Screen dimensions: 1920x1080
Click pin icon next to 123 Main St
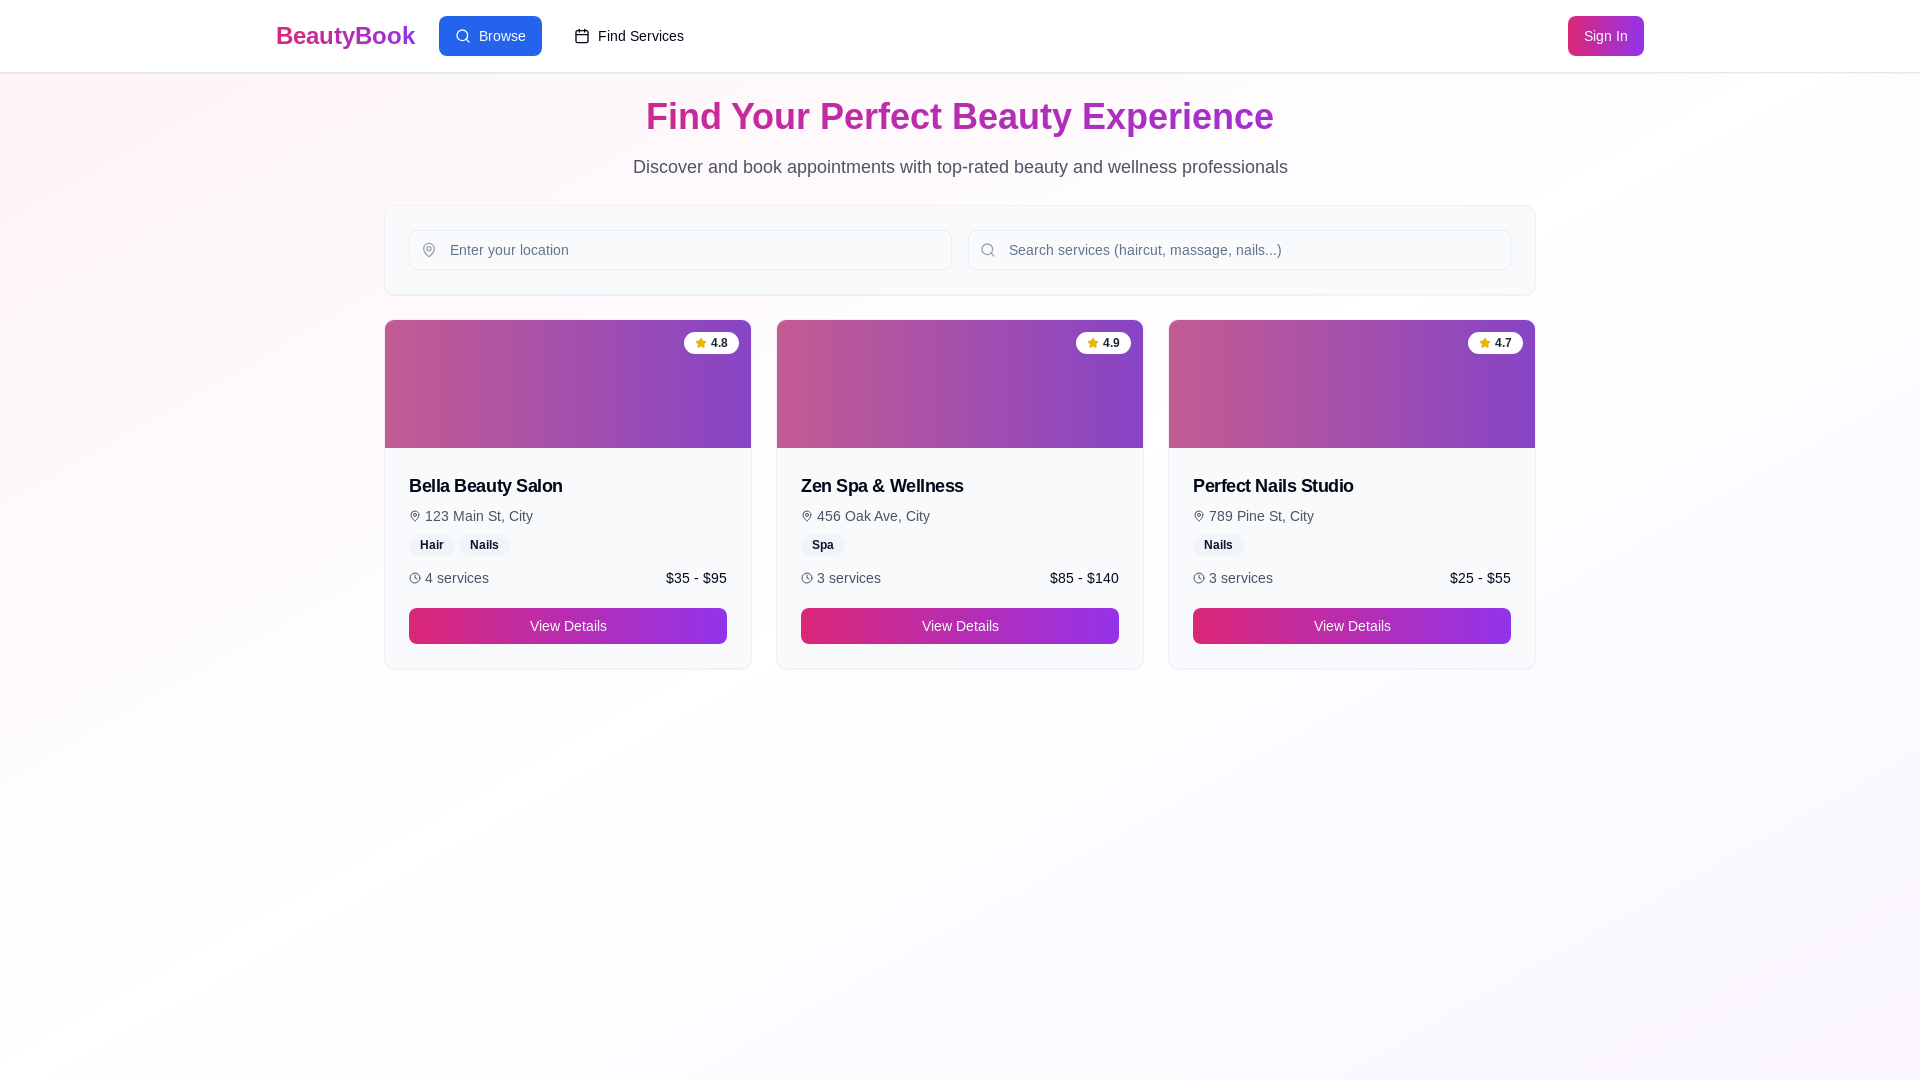[x=415, y=516]
